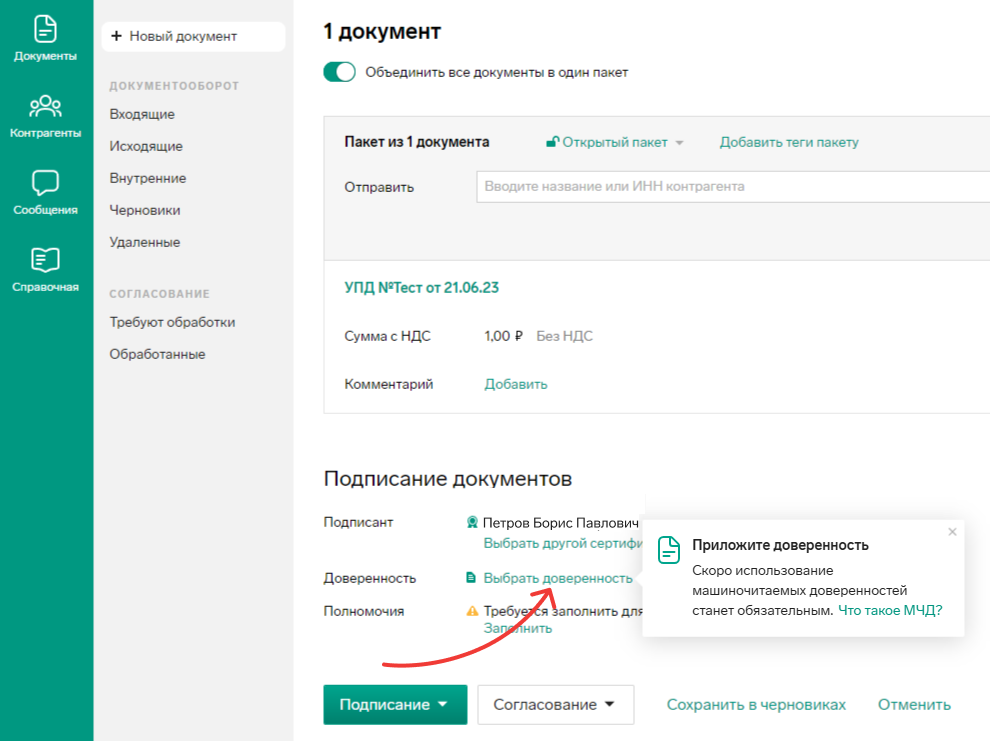990x741 pixels.
Task: Click Отменить link
Action: 914,704
